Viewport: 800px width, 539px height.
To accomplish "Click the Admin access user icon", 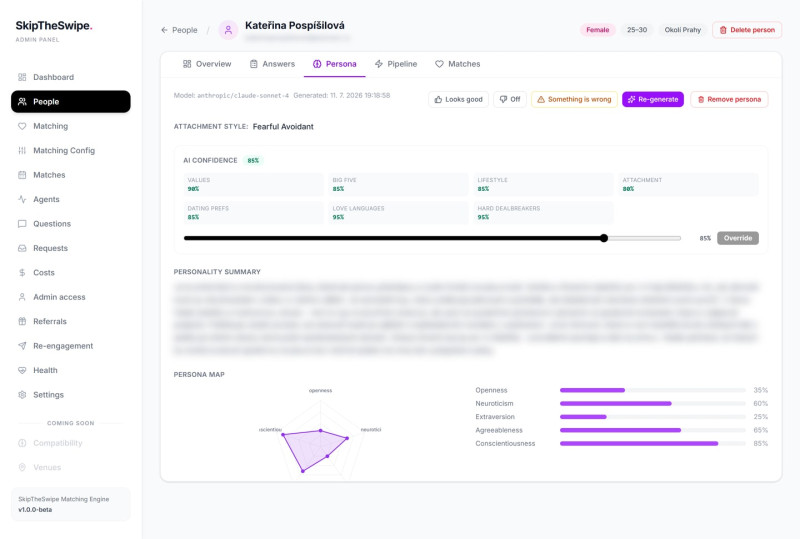I will (x=22, y=297).
